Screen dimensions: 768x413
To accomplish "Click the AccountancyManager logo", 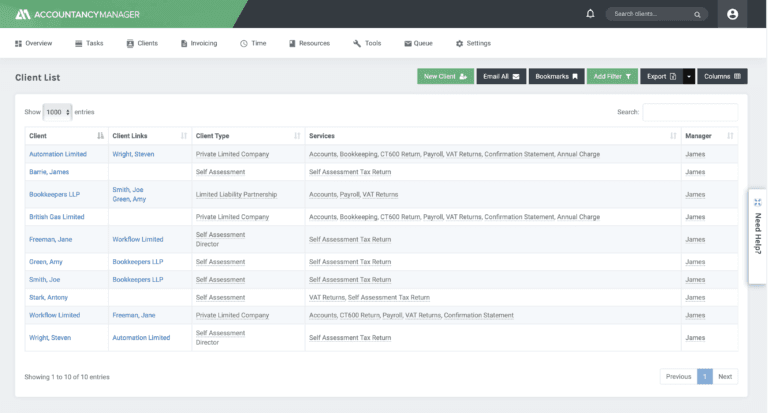I will 77,14.
